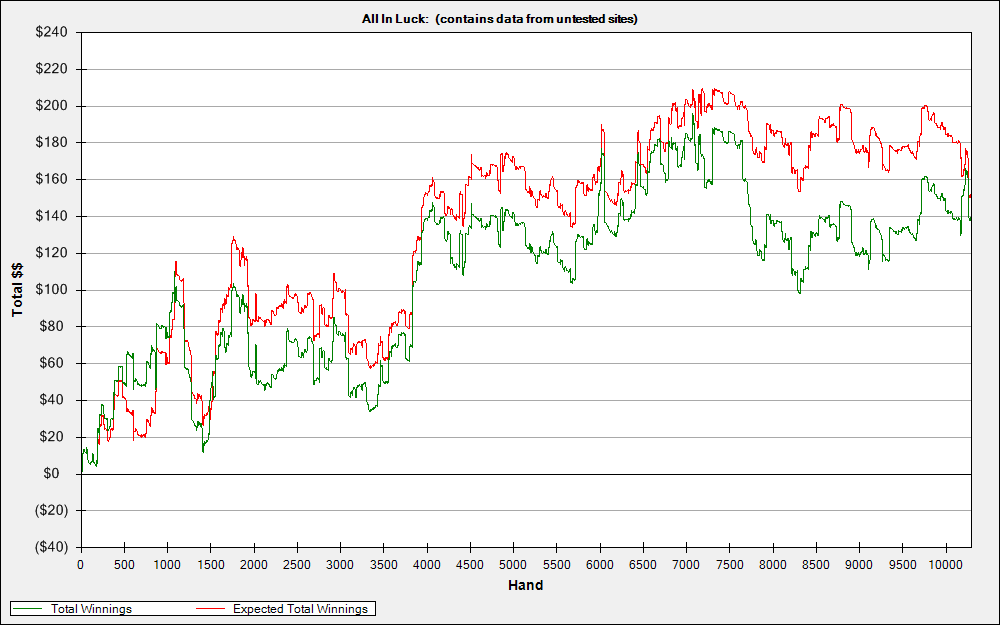Click the $240 y-axis label
The height and width of the screenshot is (625, 1000).
click(x=52, y=32)
